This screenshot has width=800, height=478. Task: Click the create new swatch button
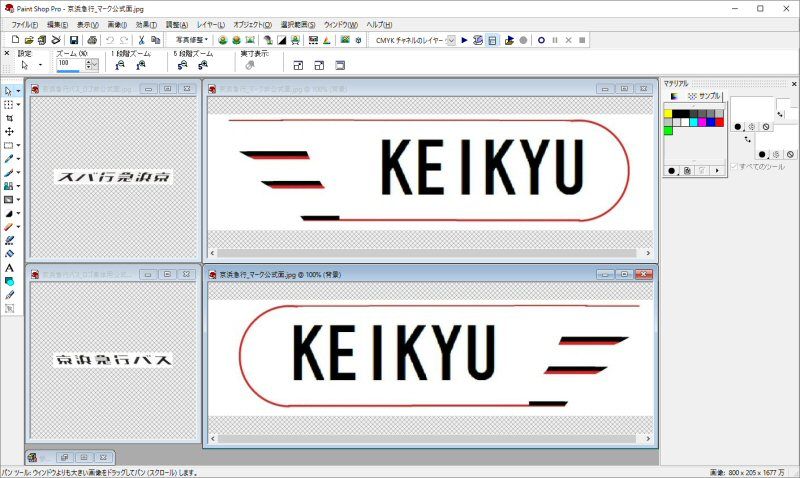[x=687, y=170]
